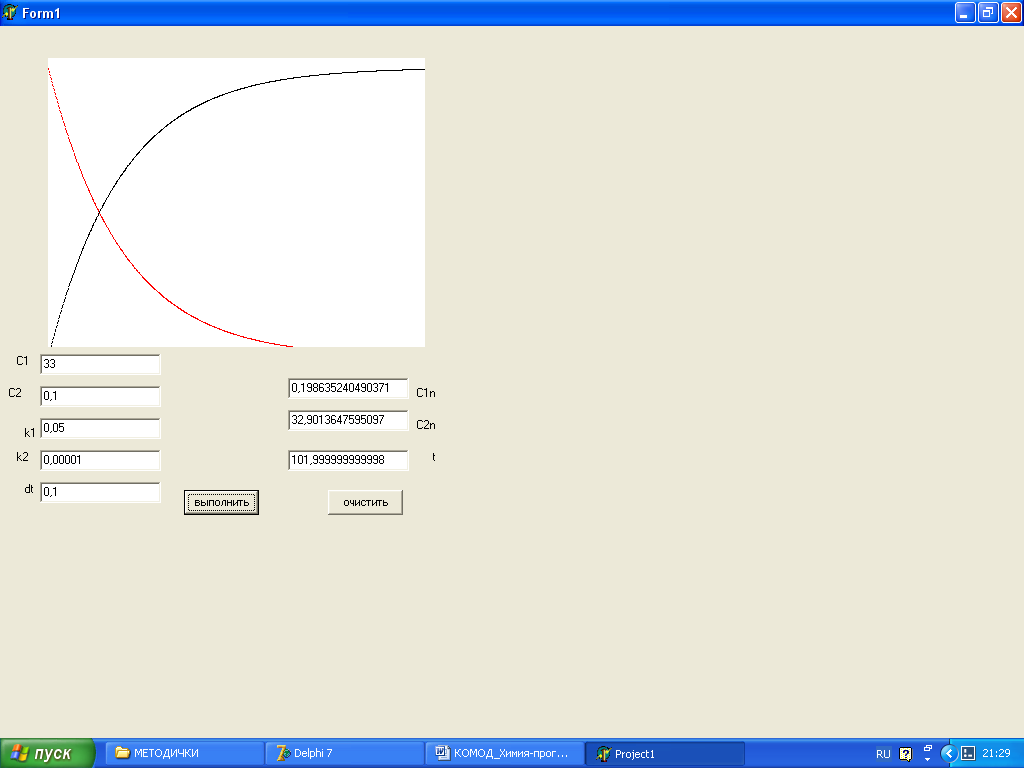Click the dt step input field

pos(100,492)
